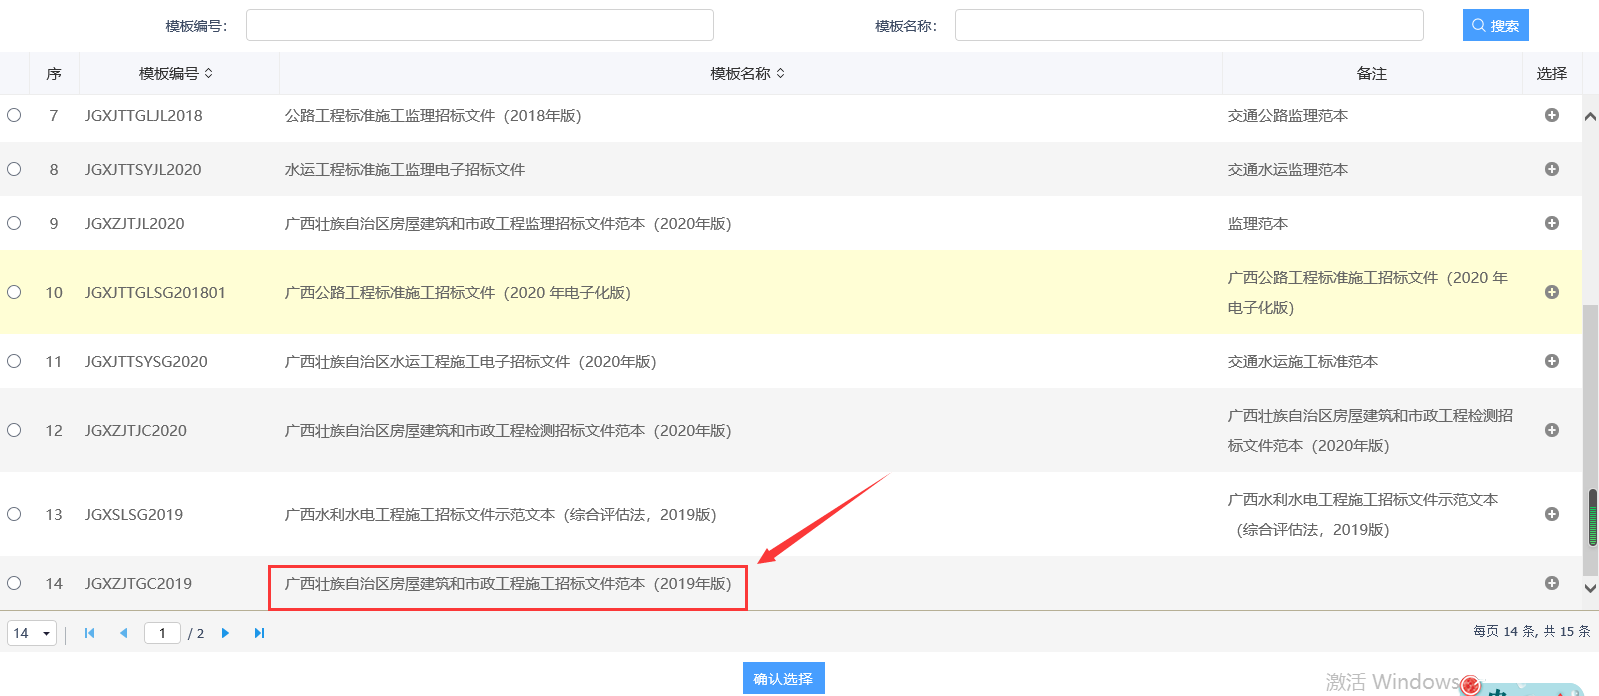Click the plus icon for JGXJTTSYJL2020 row
1599x696 pixels.
1551,169
